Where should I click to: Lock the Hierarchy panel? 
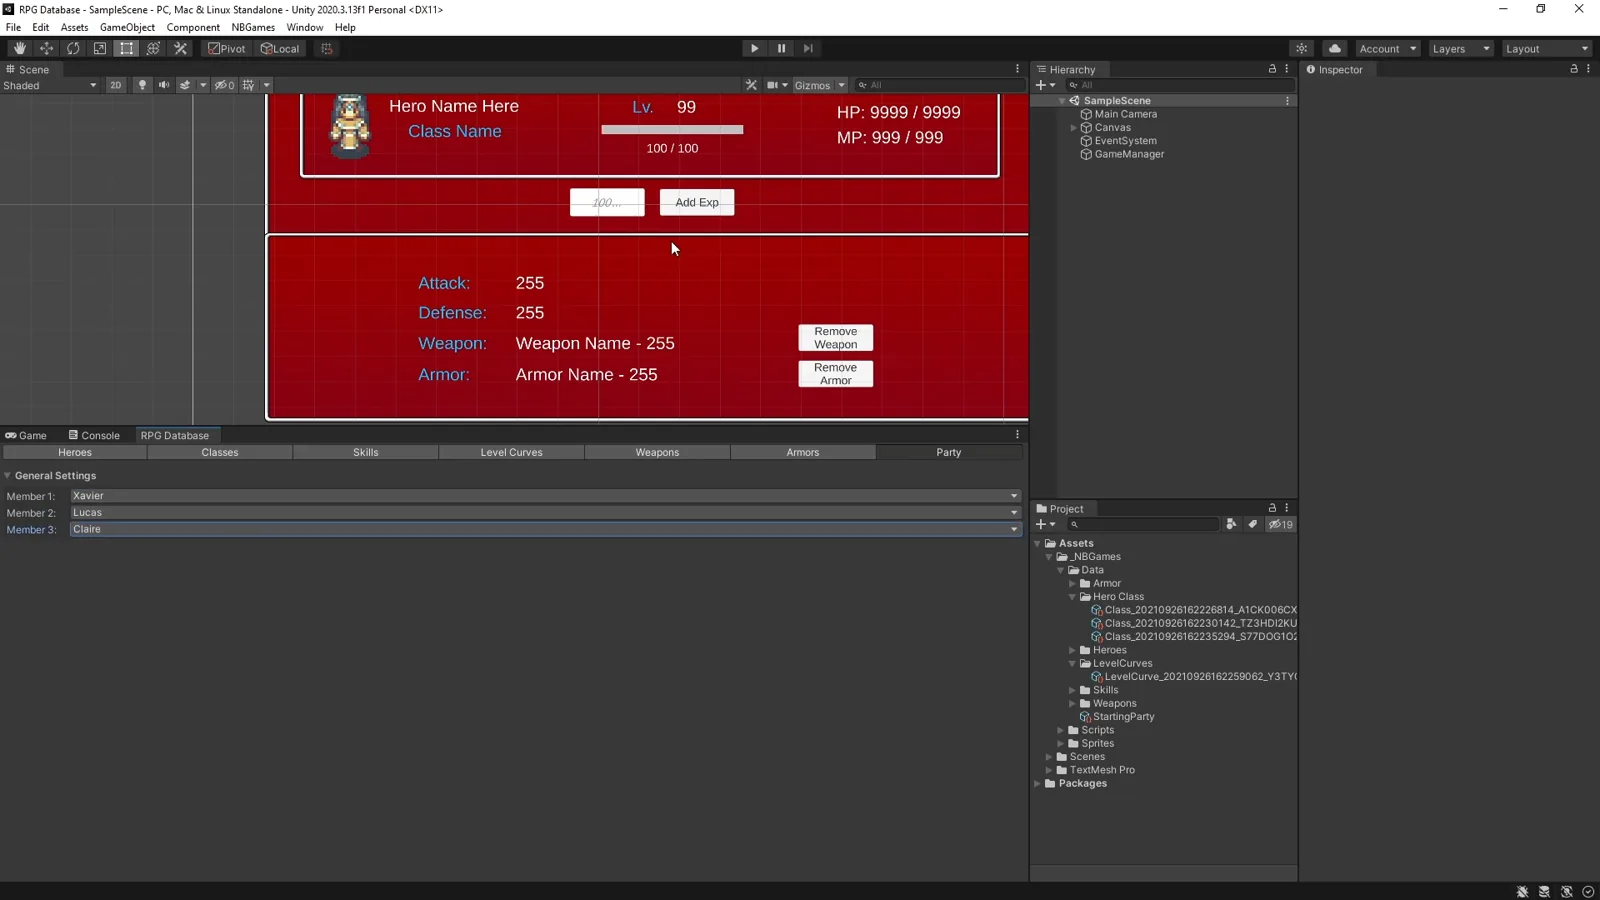point(1272,69)
